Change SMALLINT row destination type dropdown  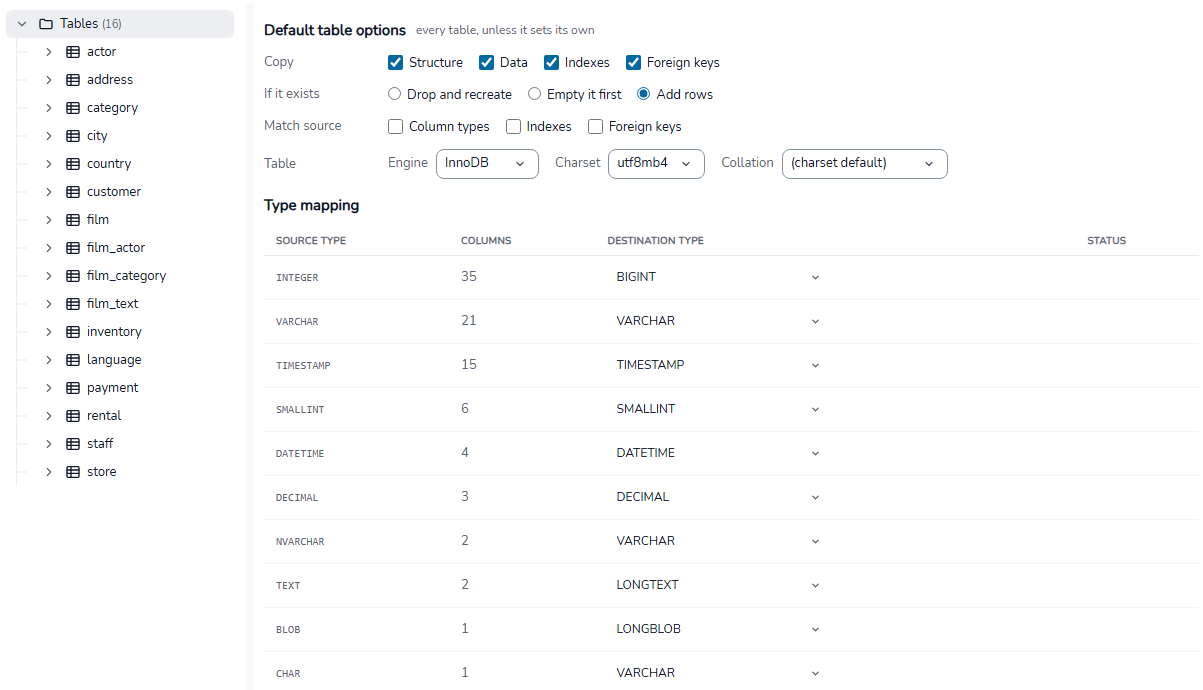[718, 409]
